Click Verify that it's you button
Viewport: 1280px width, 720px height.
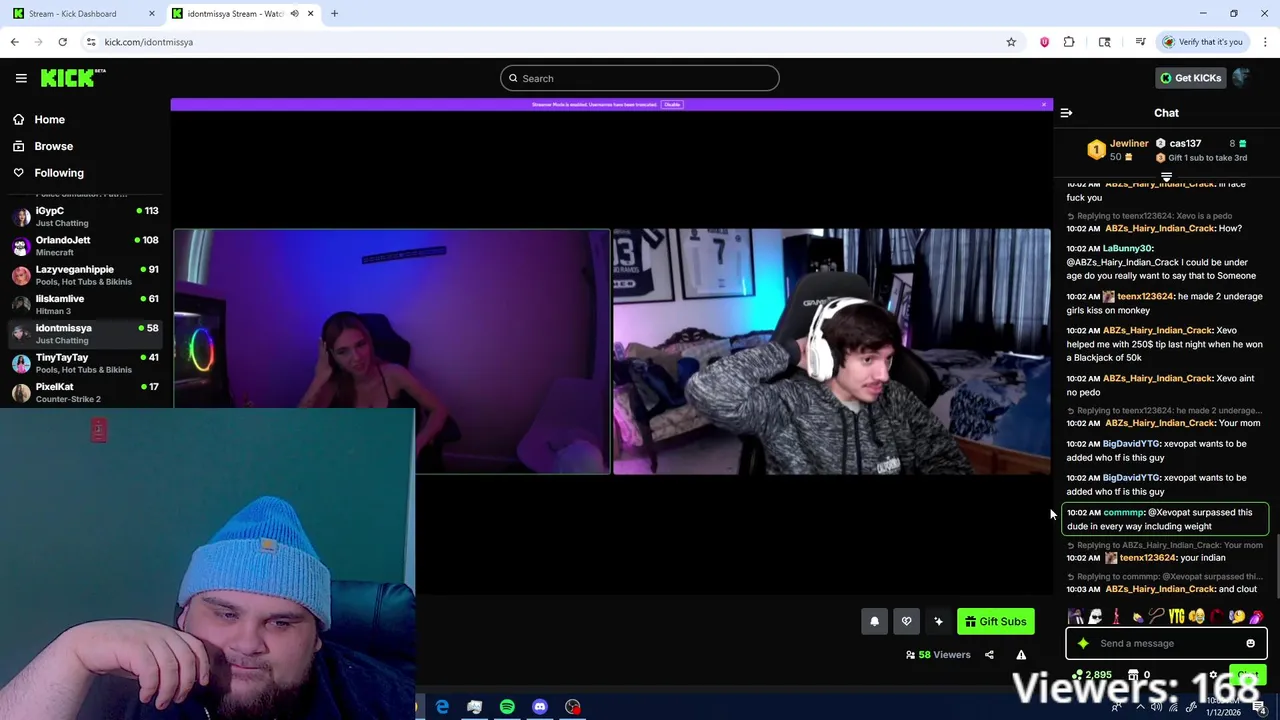click(1202, 42)
